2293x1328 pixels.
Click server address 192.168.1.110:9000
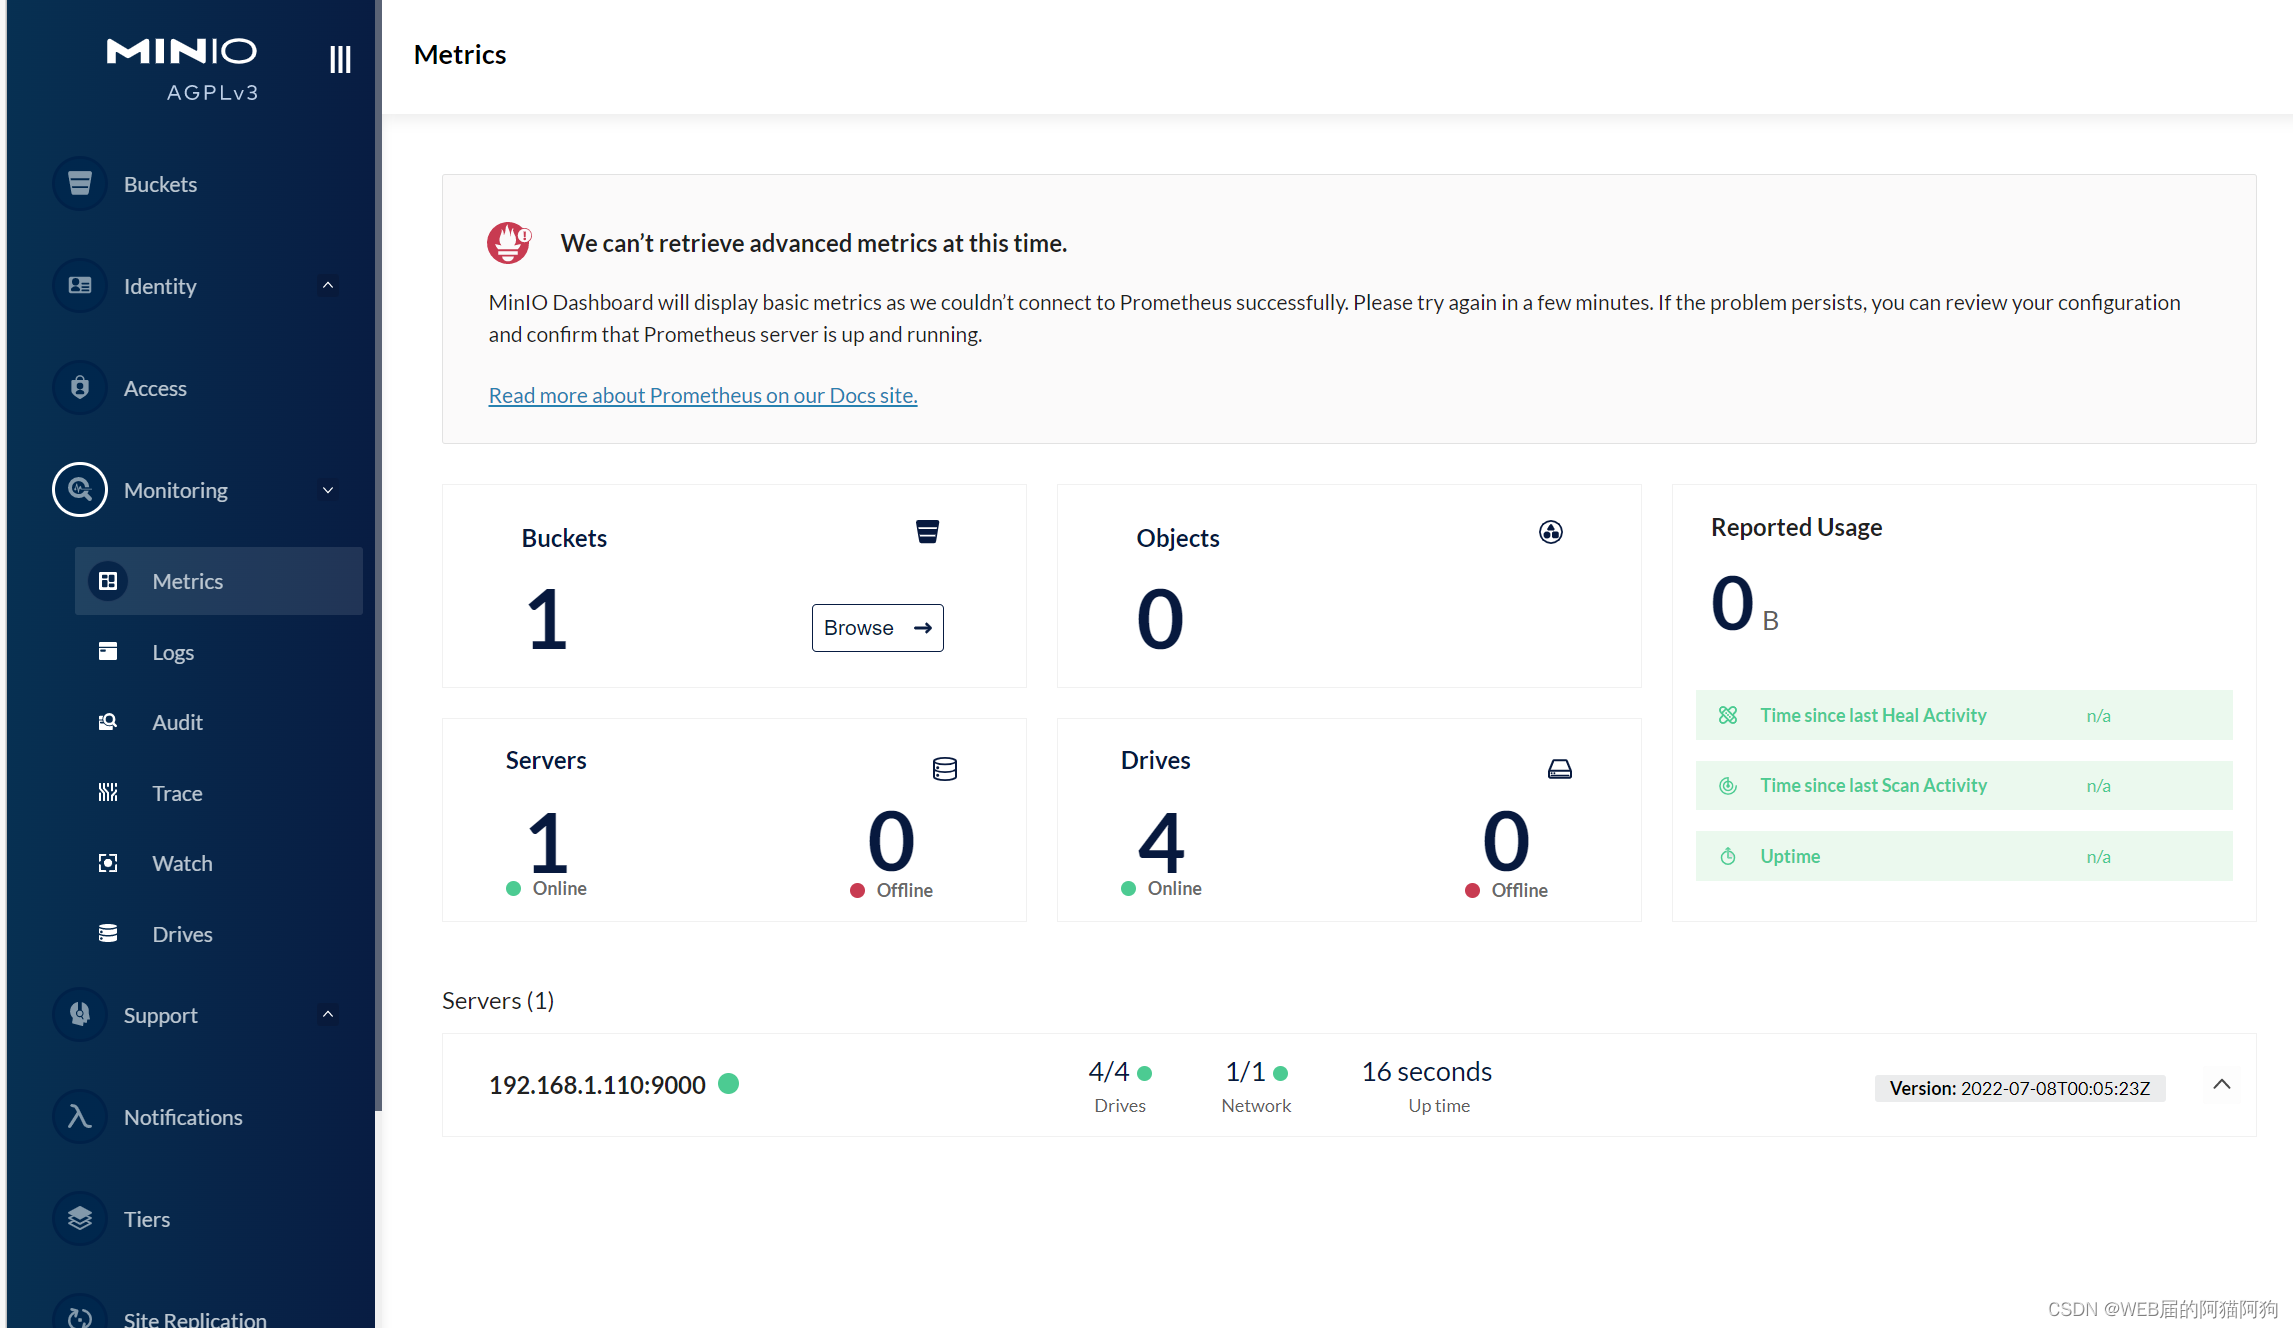[x=597, y=1085]
